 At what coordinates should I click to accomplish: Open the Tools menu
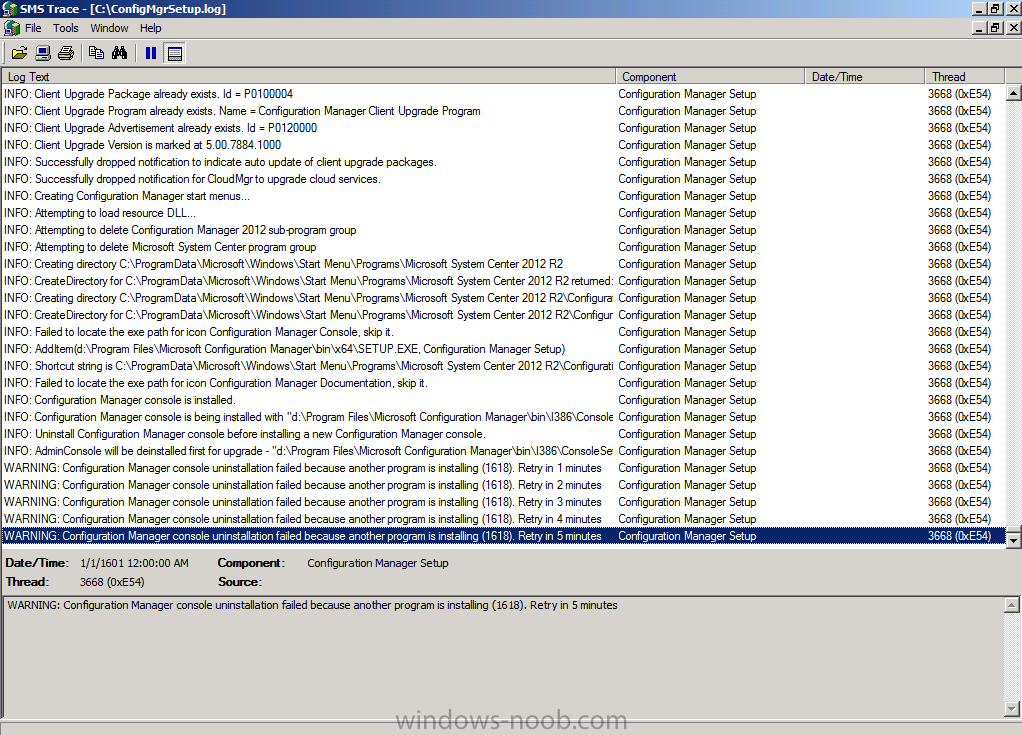click(66, 28)
